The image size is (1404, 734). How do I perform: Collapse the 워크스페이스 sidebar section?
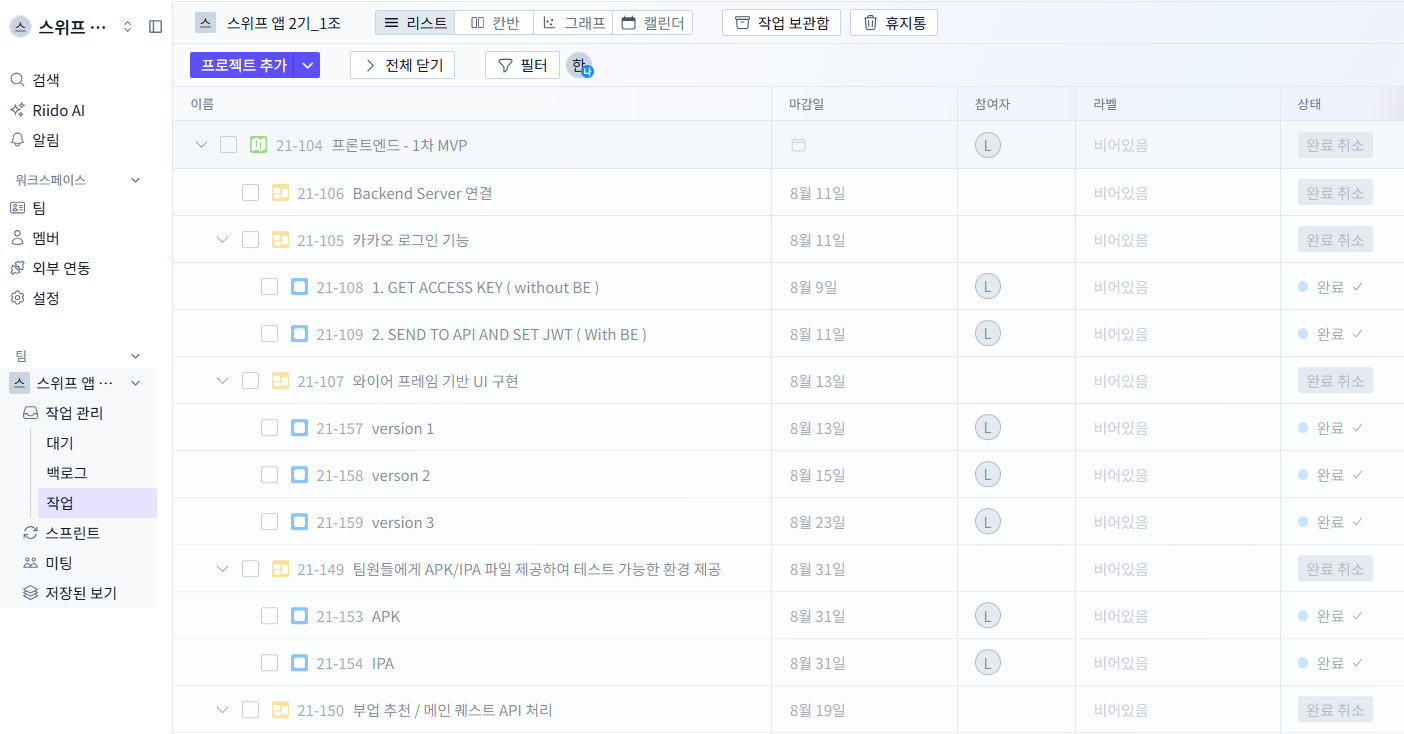(136, 180)
